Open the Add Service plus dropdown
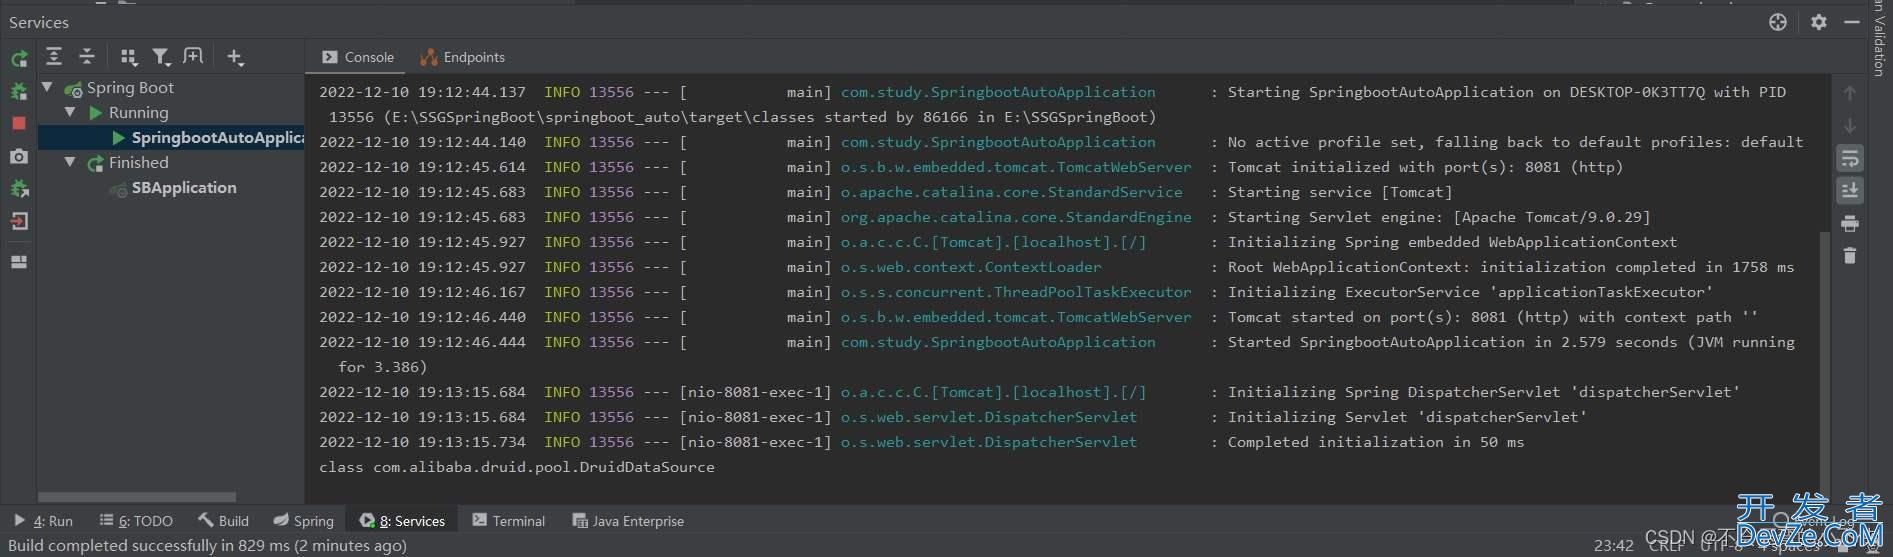 pyautogui.click(x=235, y=57)
